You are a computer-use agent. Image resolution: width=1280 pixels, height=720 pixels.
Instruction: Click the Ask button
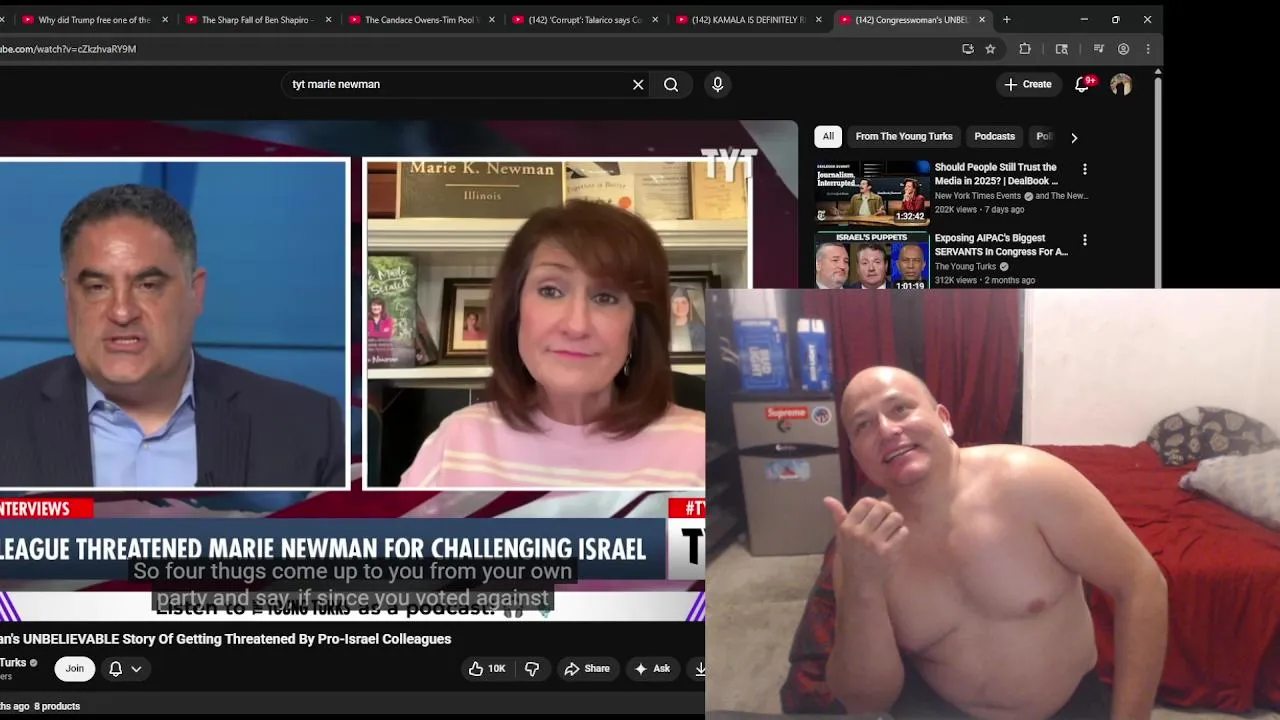tap(651, 669)
